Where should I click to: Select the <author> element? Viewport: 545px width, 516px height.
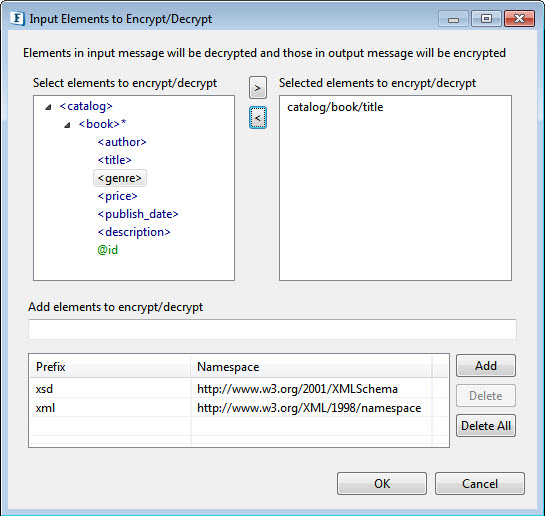pyautogui.click(x=122, y=142)
